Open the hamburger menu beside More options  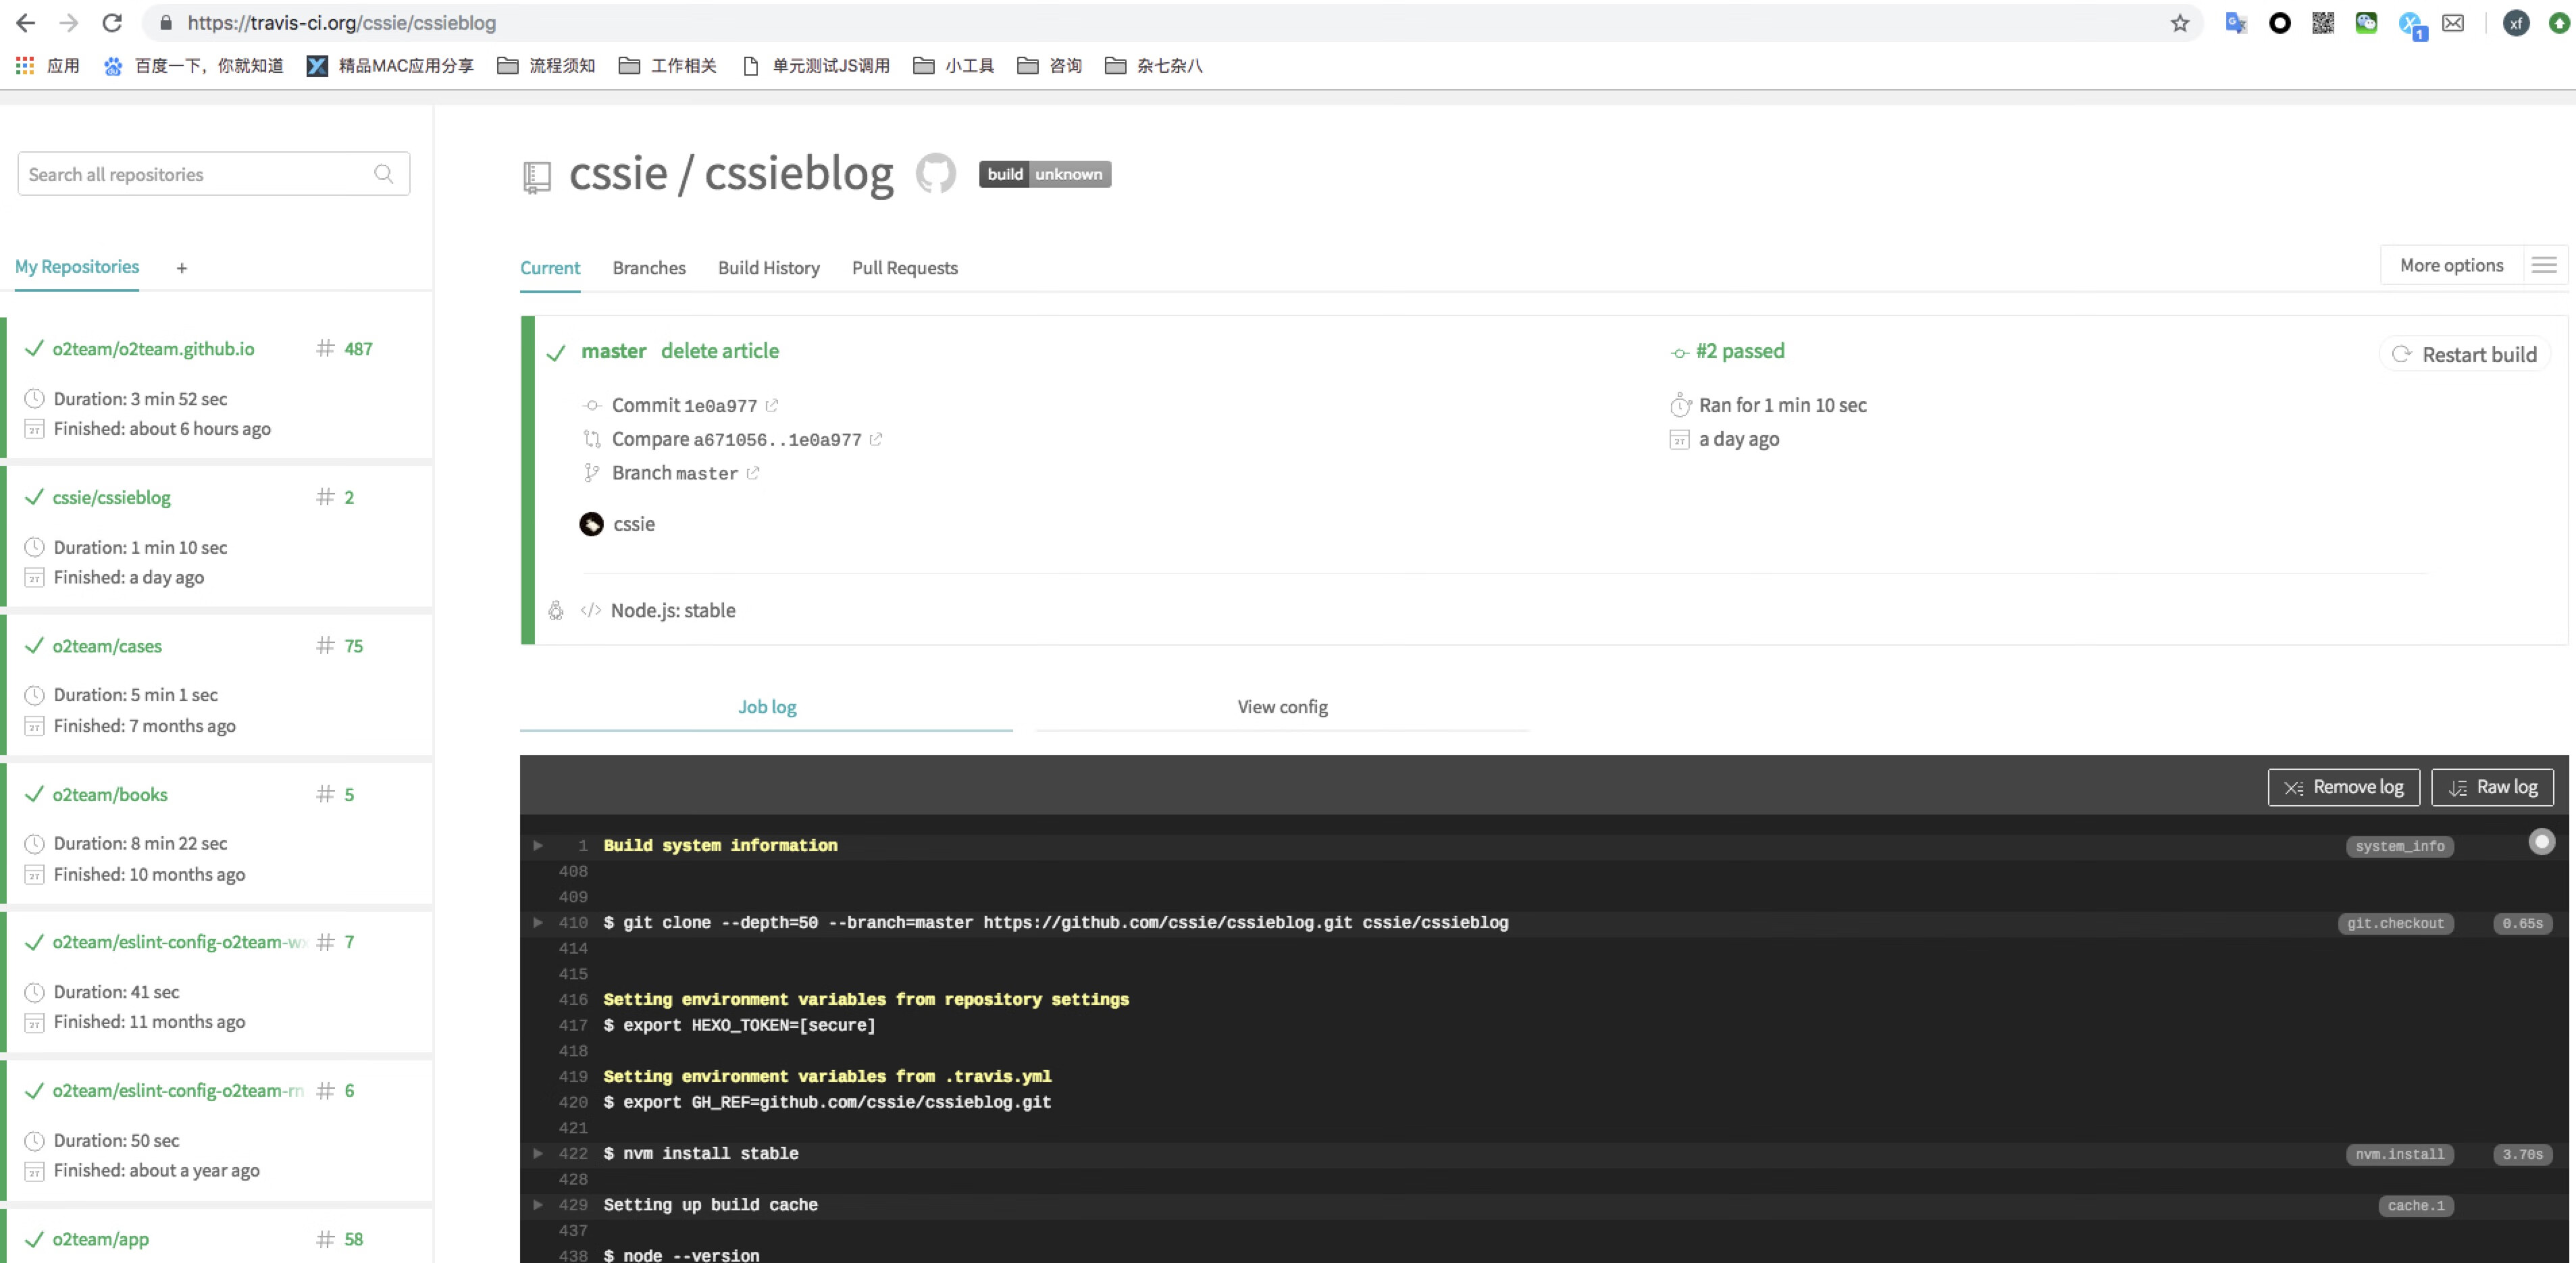click(2544, 265)
